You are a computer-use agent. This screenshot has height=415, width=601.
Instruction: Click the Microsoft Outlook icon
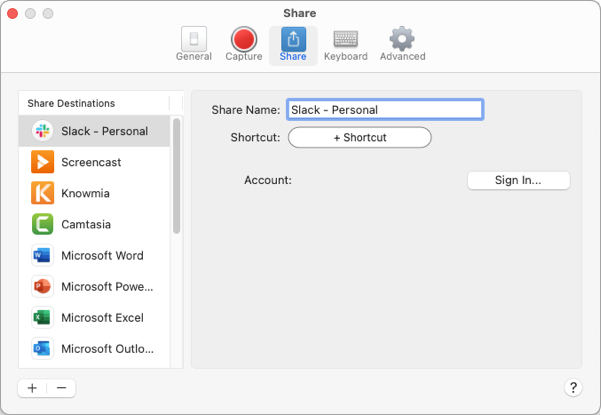pyautogui.click(x=43, y=348)
